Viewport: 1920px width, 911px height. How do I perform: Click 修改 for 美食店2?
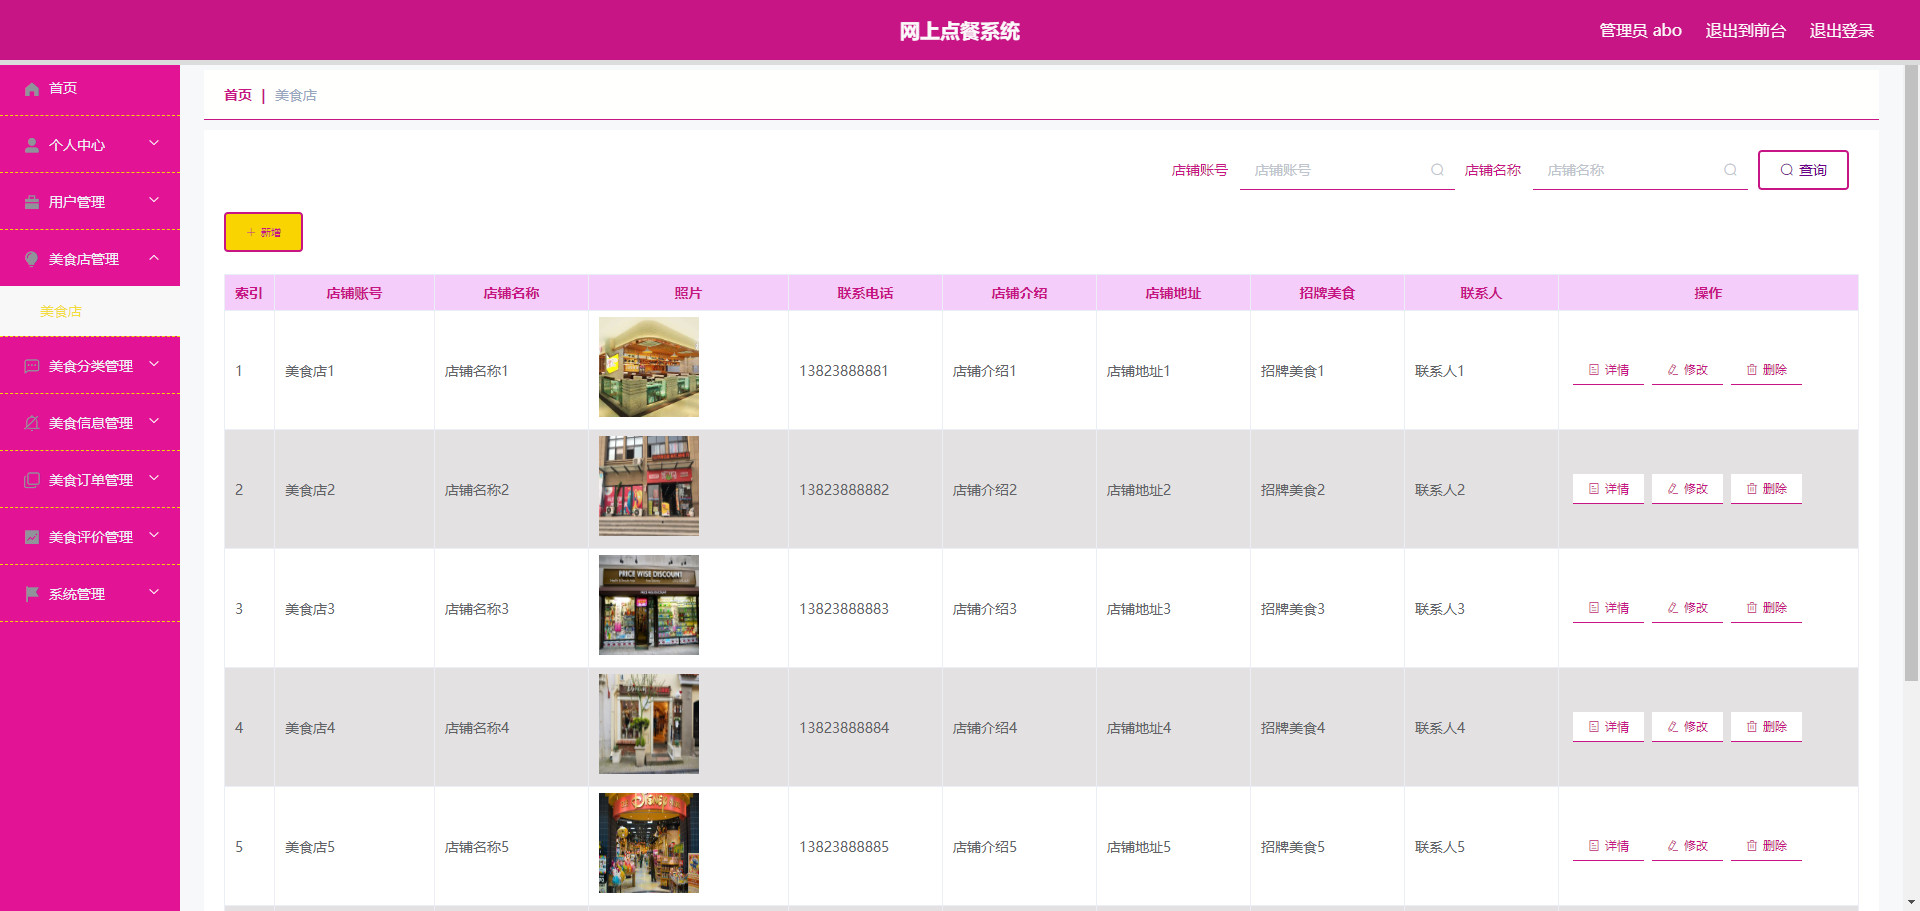pos(1687,489)
